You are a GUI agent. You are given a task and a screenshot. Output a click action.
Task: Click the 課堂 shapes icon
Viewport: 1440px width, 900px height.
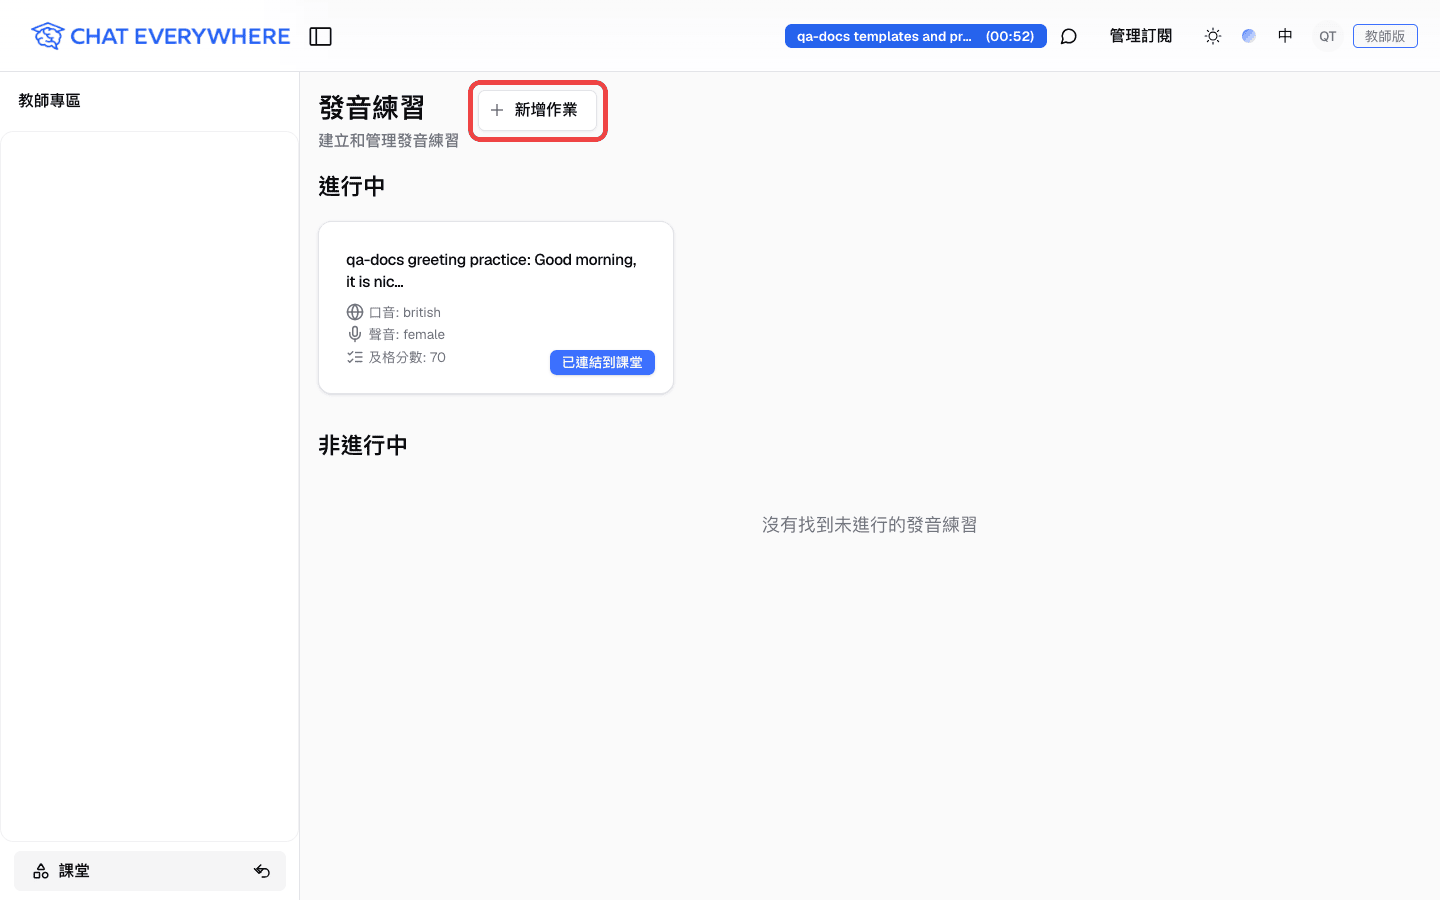41,871
